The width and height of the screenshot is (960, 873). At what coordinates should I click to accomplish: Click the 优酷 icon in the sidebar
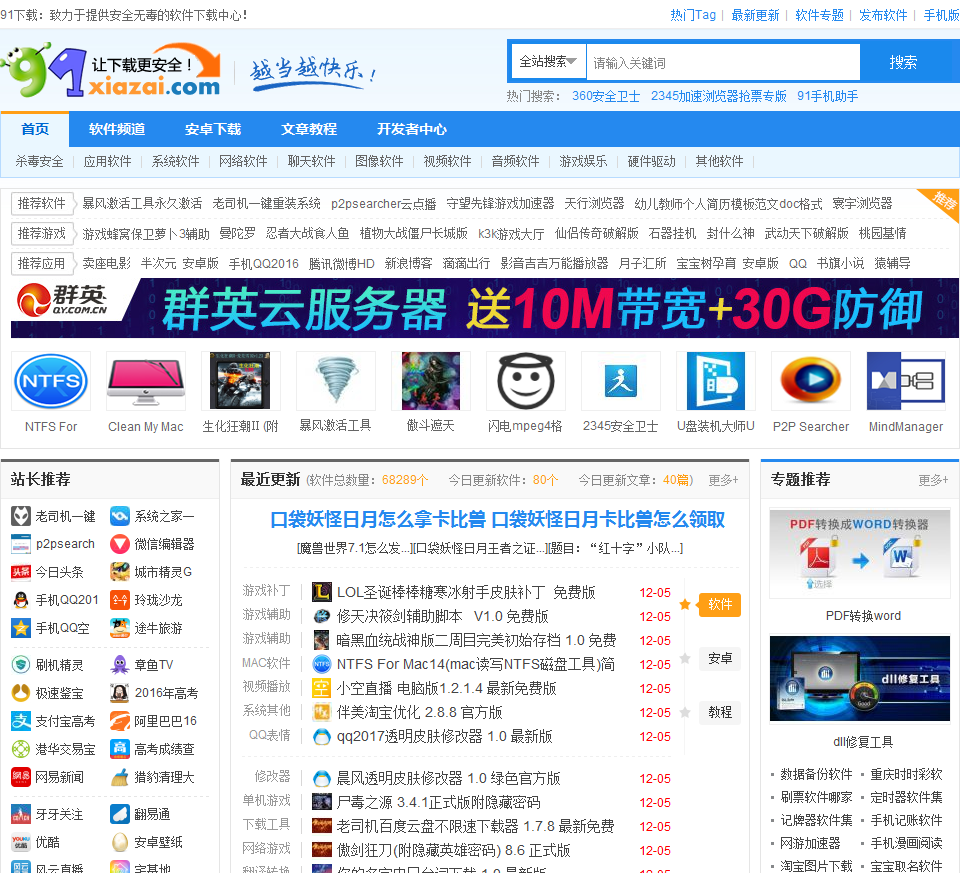click(x=21, y=842)
